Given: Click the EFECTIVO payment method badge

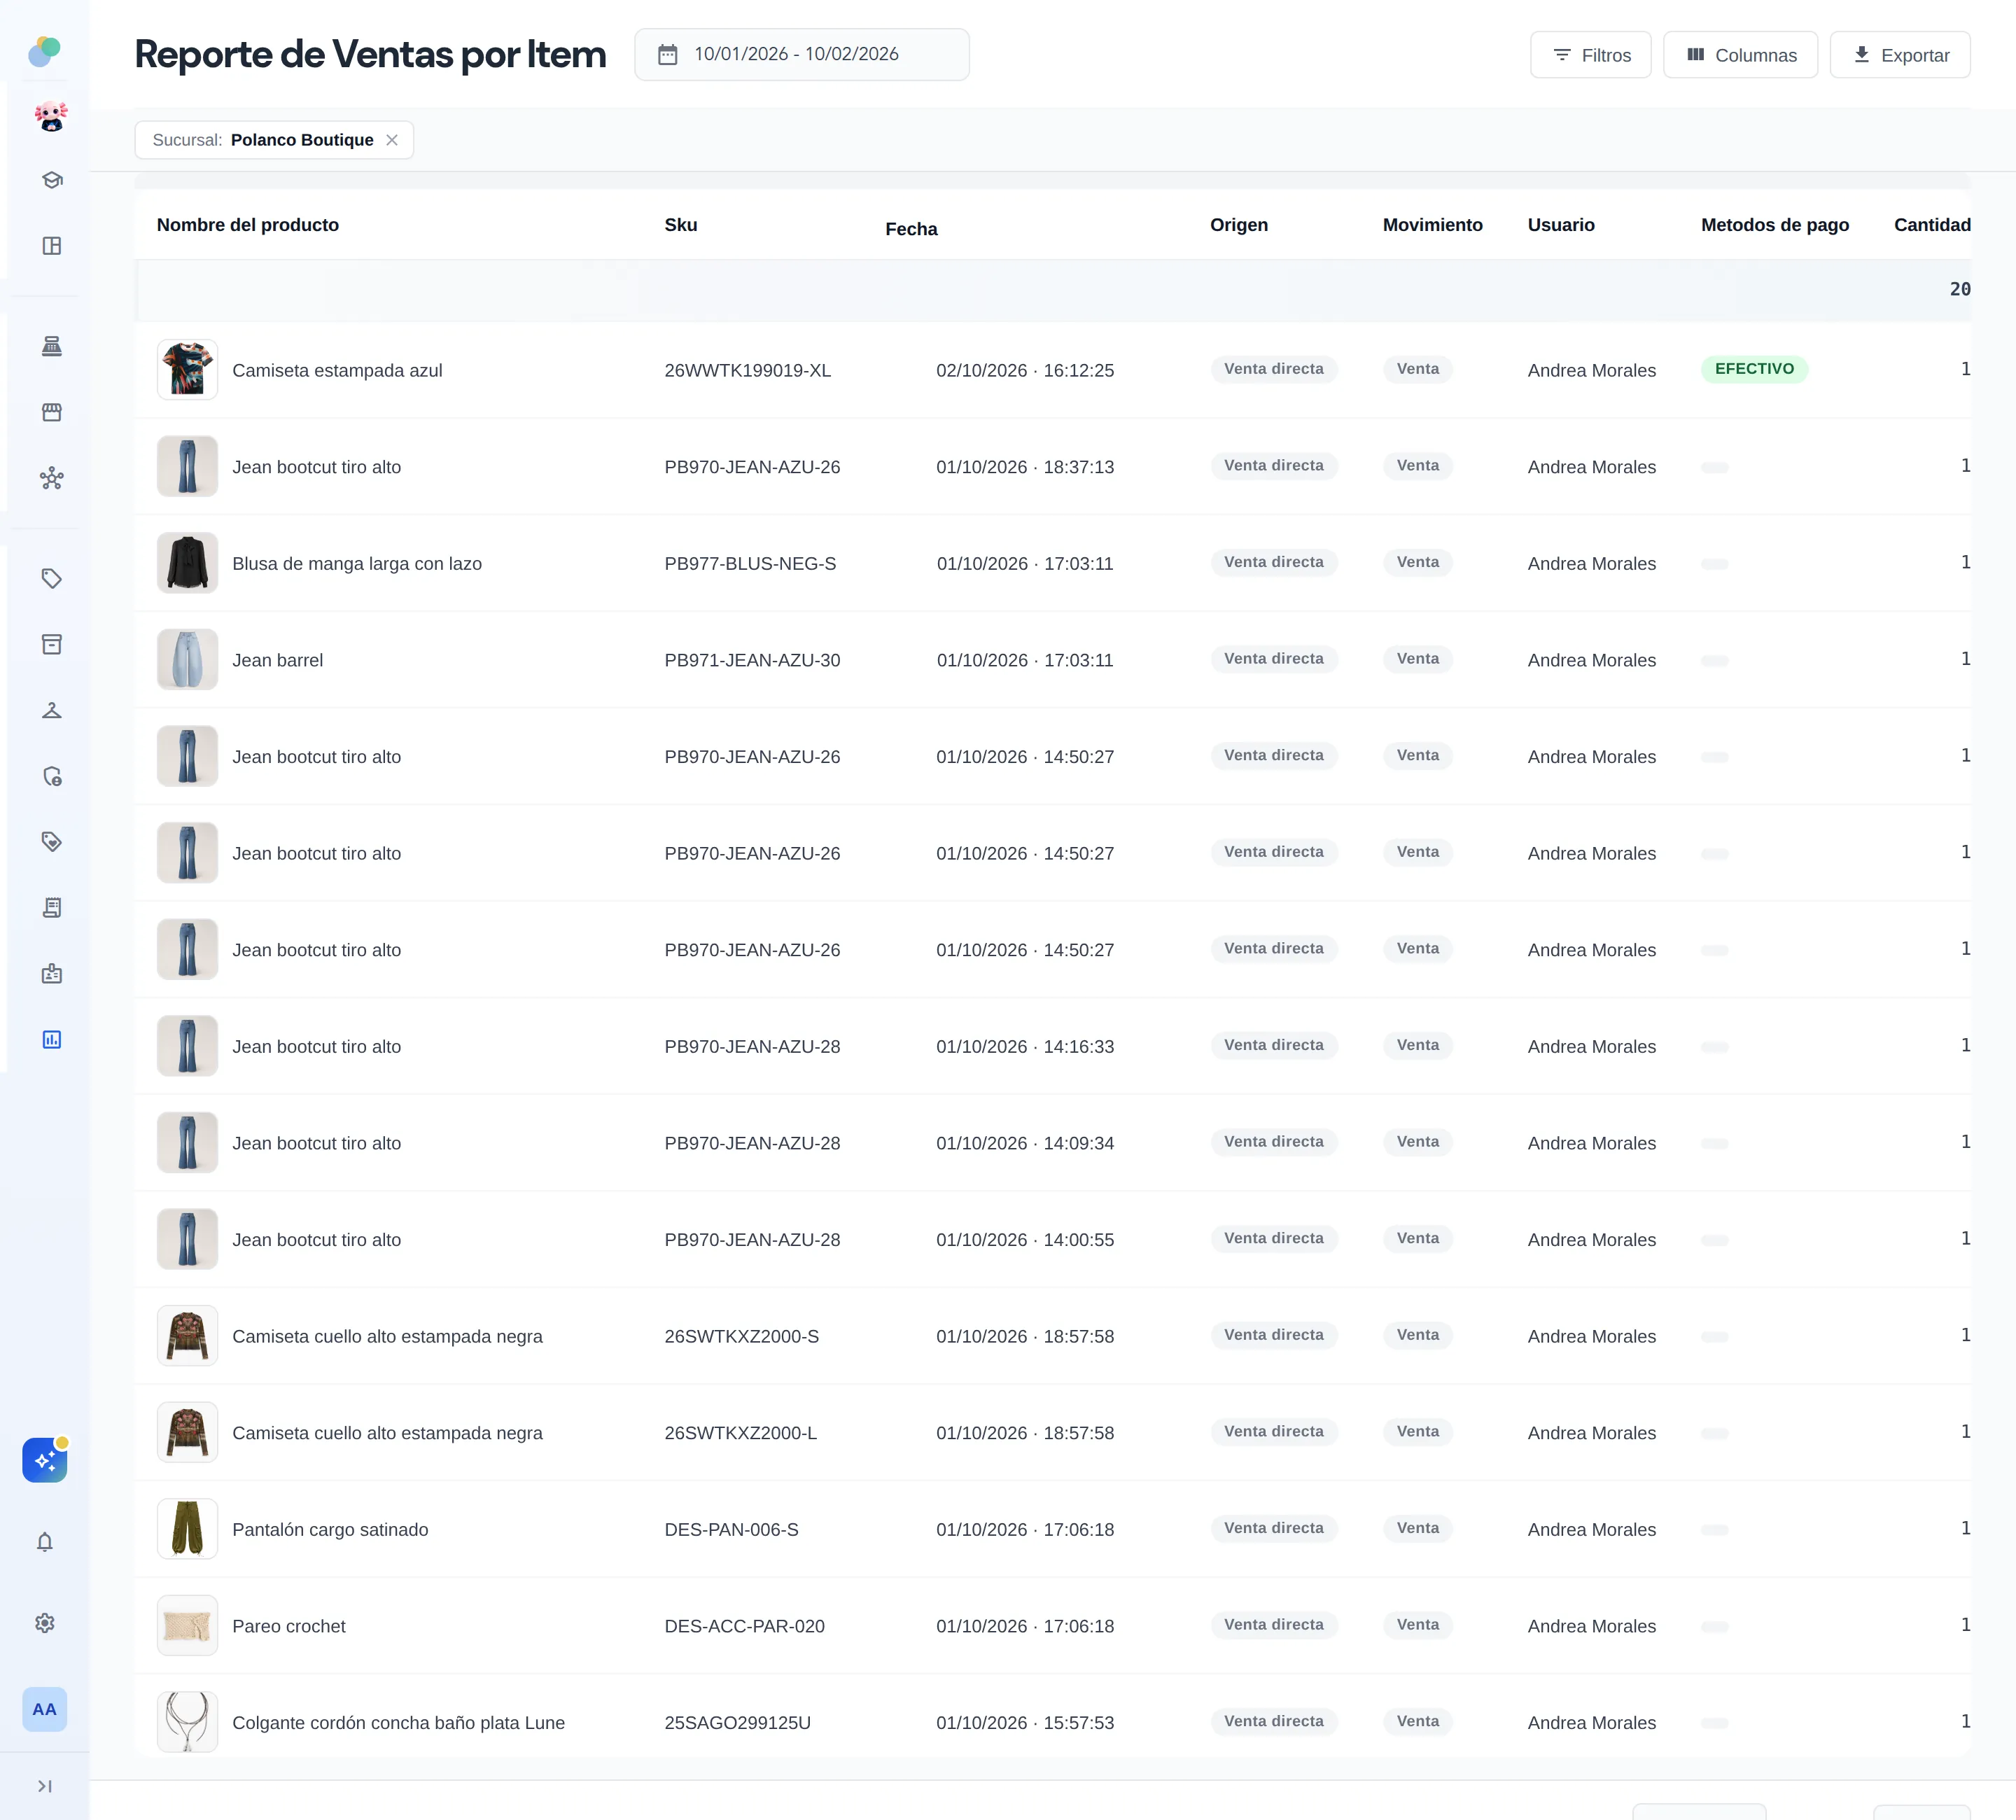Looking at the screenshot, I should [x=1754, y=369].
